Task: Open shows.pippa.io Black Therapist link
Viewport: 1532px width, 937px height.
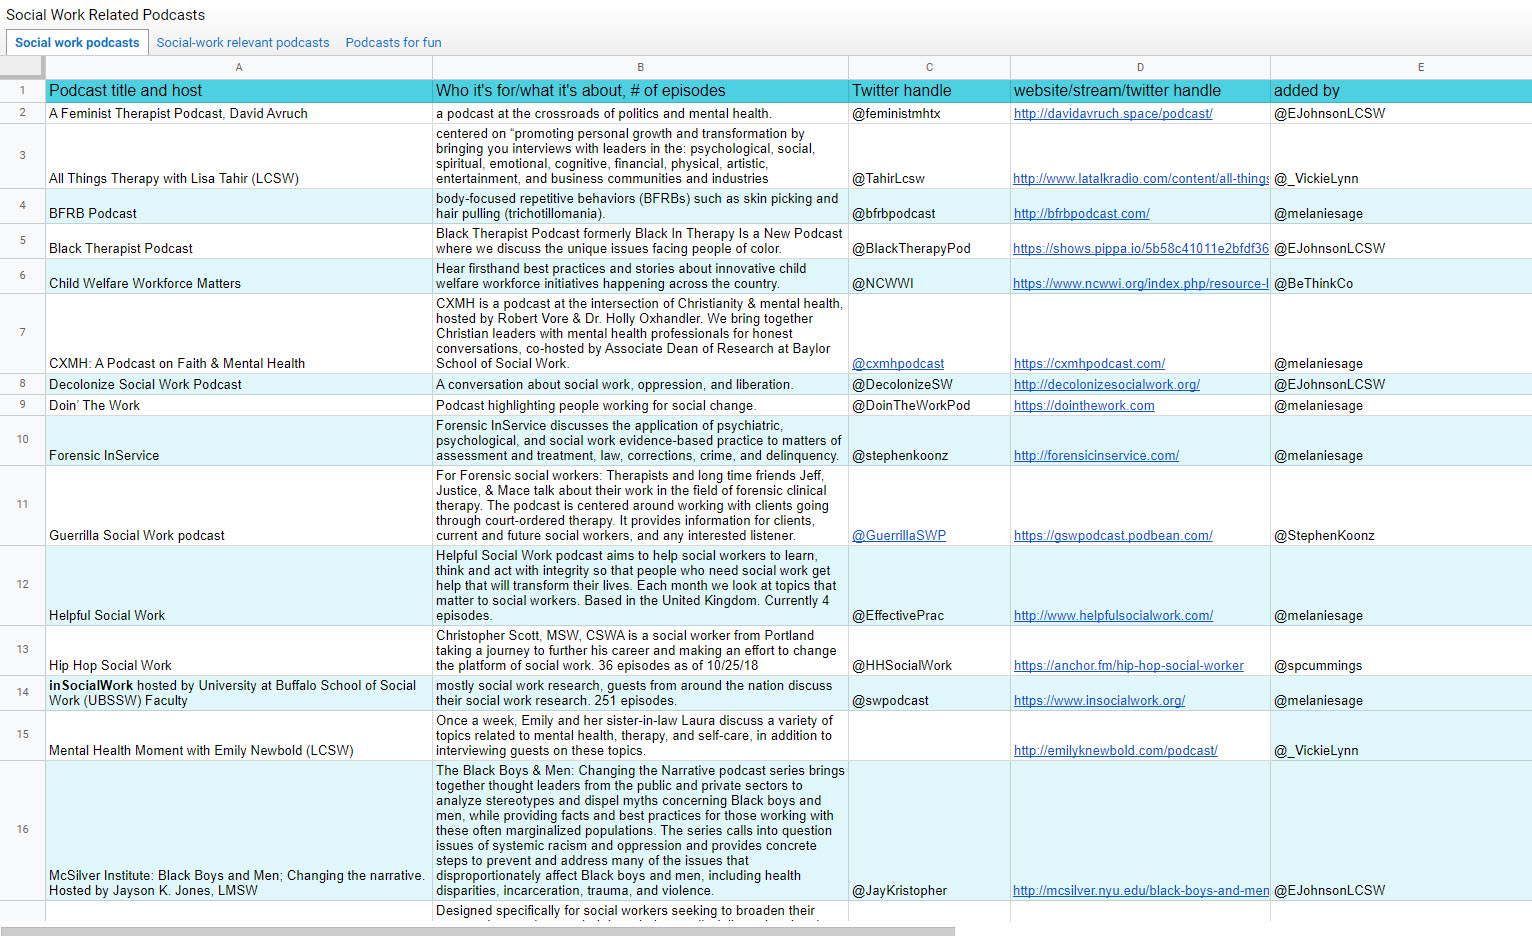Action: tap(1141, 249)
